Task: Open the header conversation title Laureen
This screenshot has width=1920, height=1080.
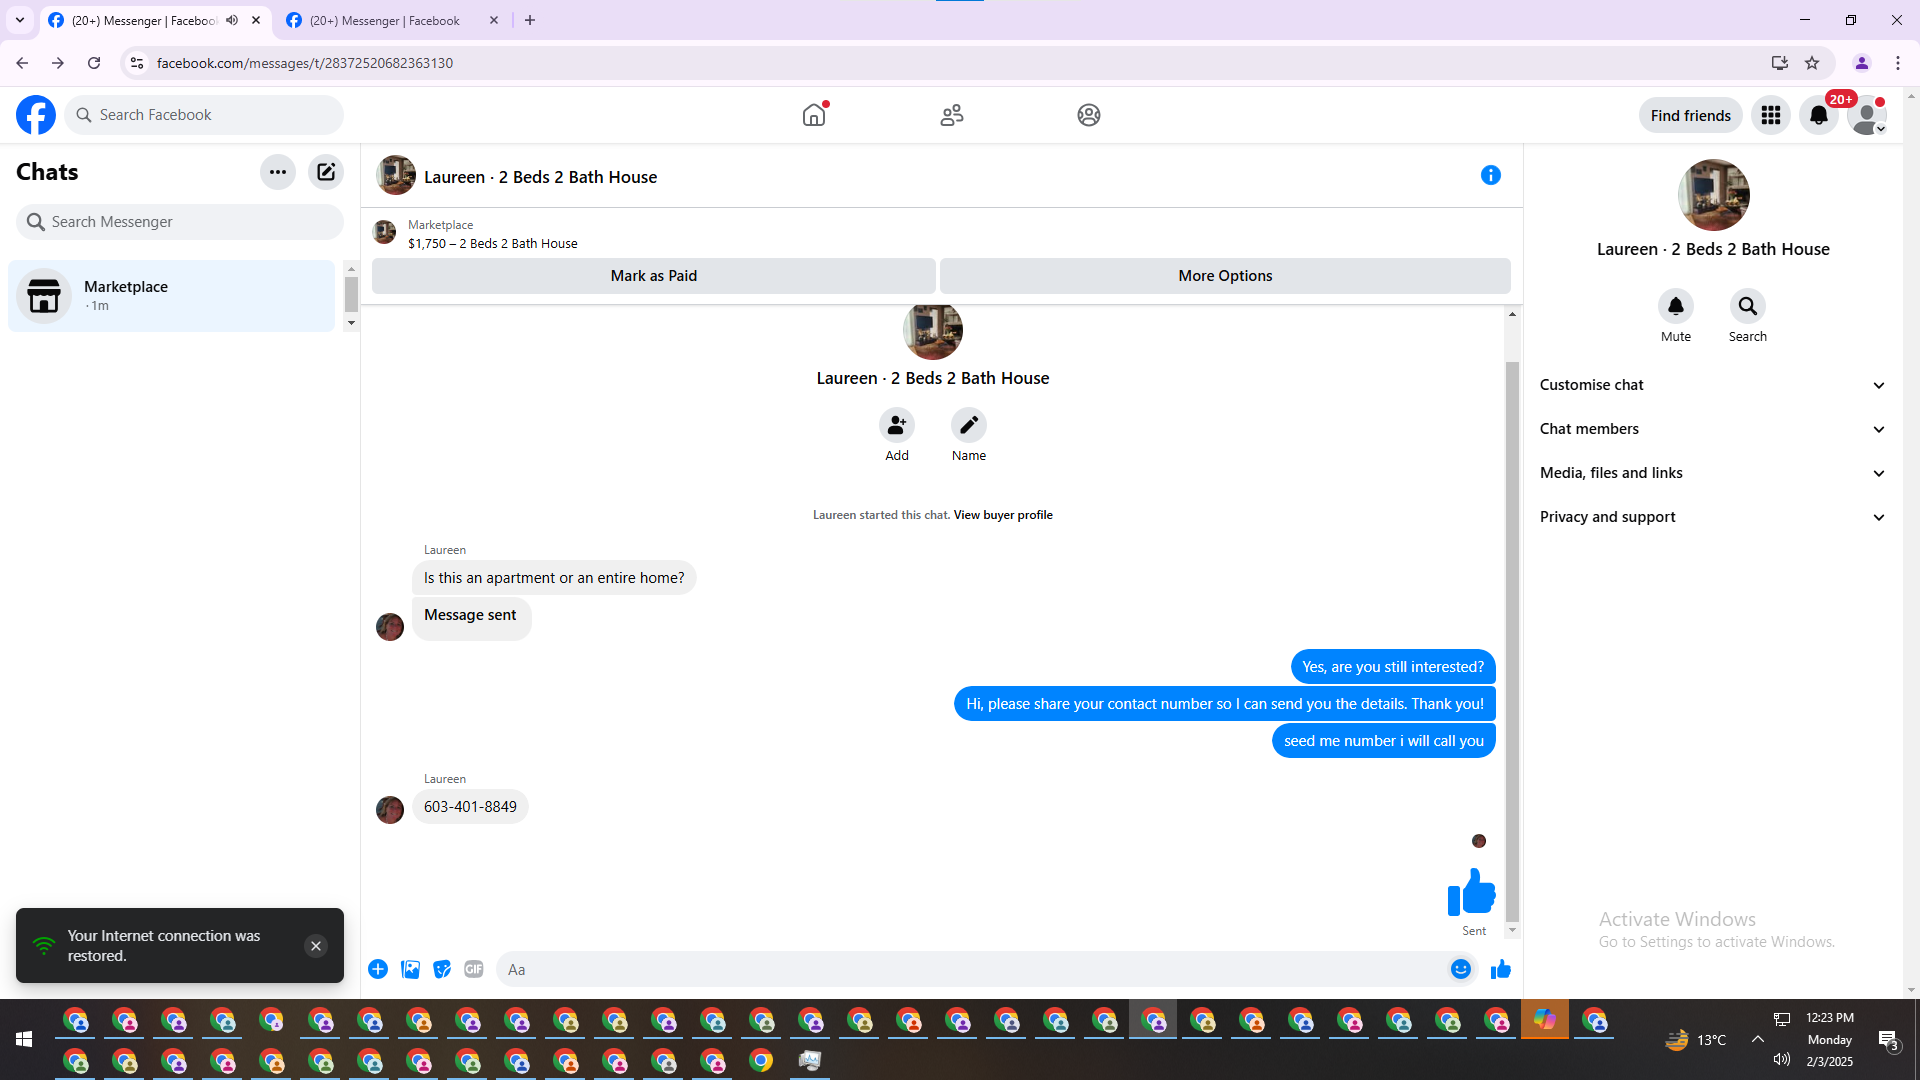Action: pyautogui.click(x=540, y=177)
